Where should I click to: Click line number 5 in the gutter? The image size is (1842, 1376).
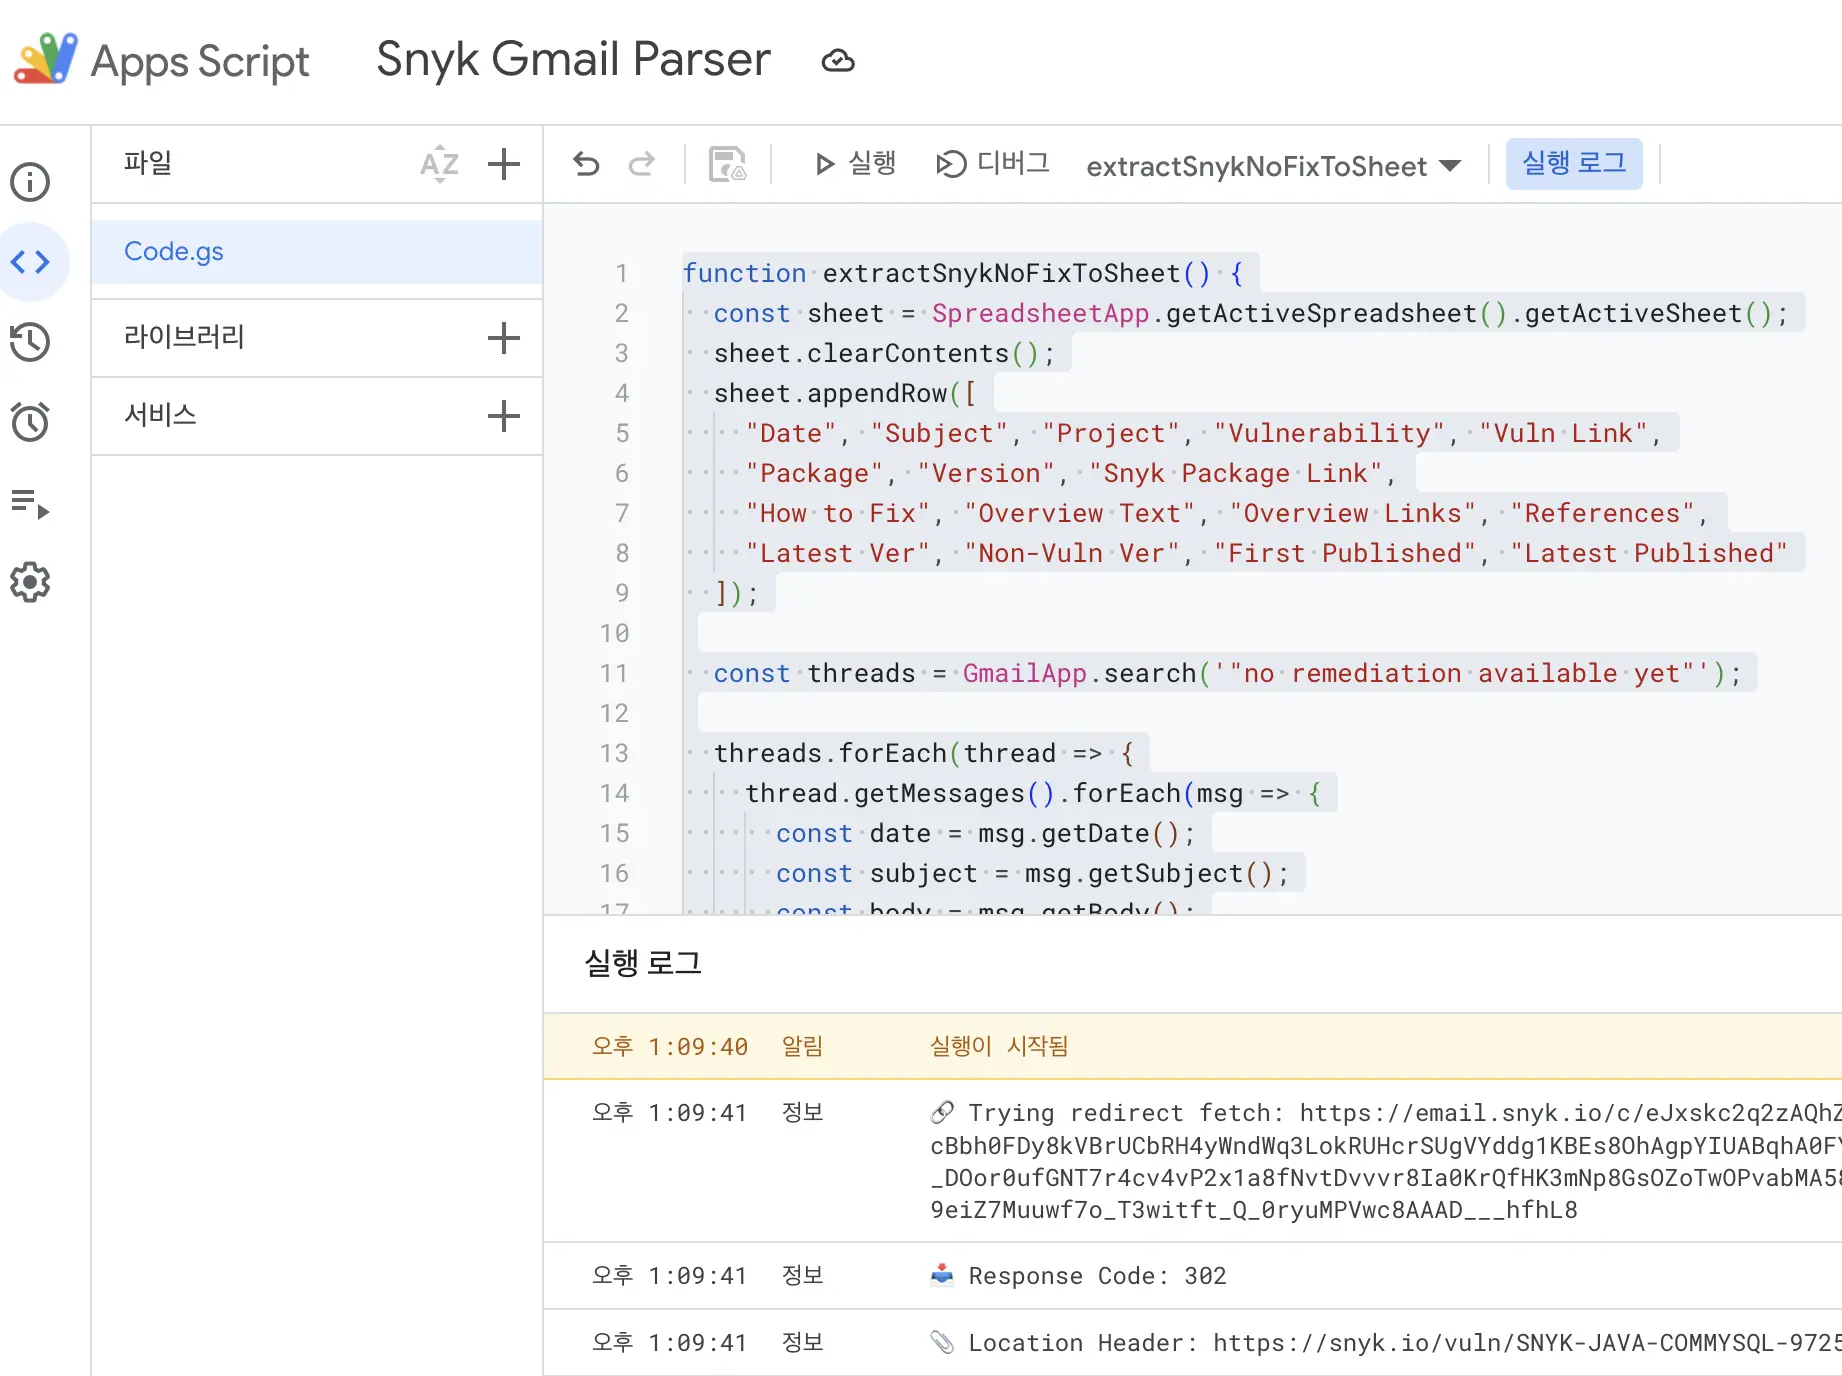coord(621,433)
